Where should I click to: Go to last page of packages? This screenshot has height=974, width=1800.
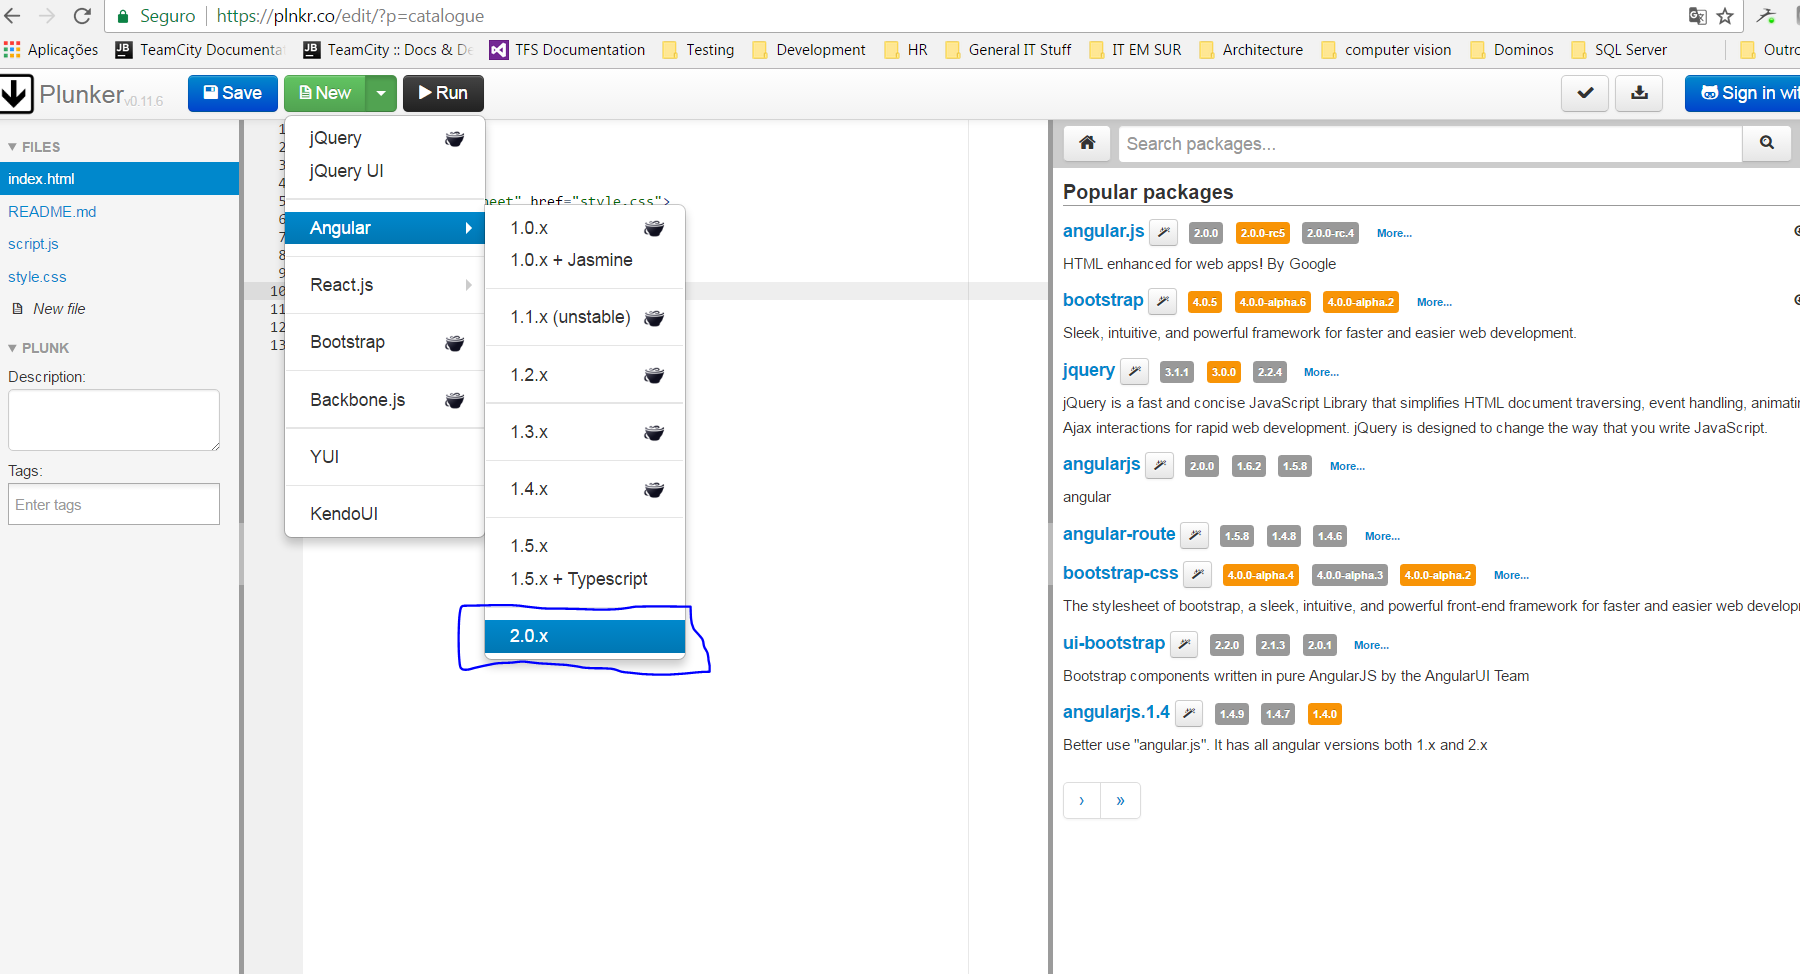[x=1120, y=801]
